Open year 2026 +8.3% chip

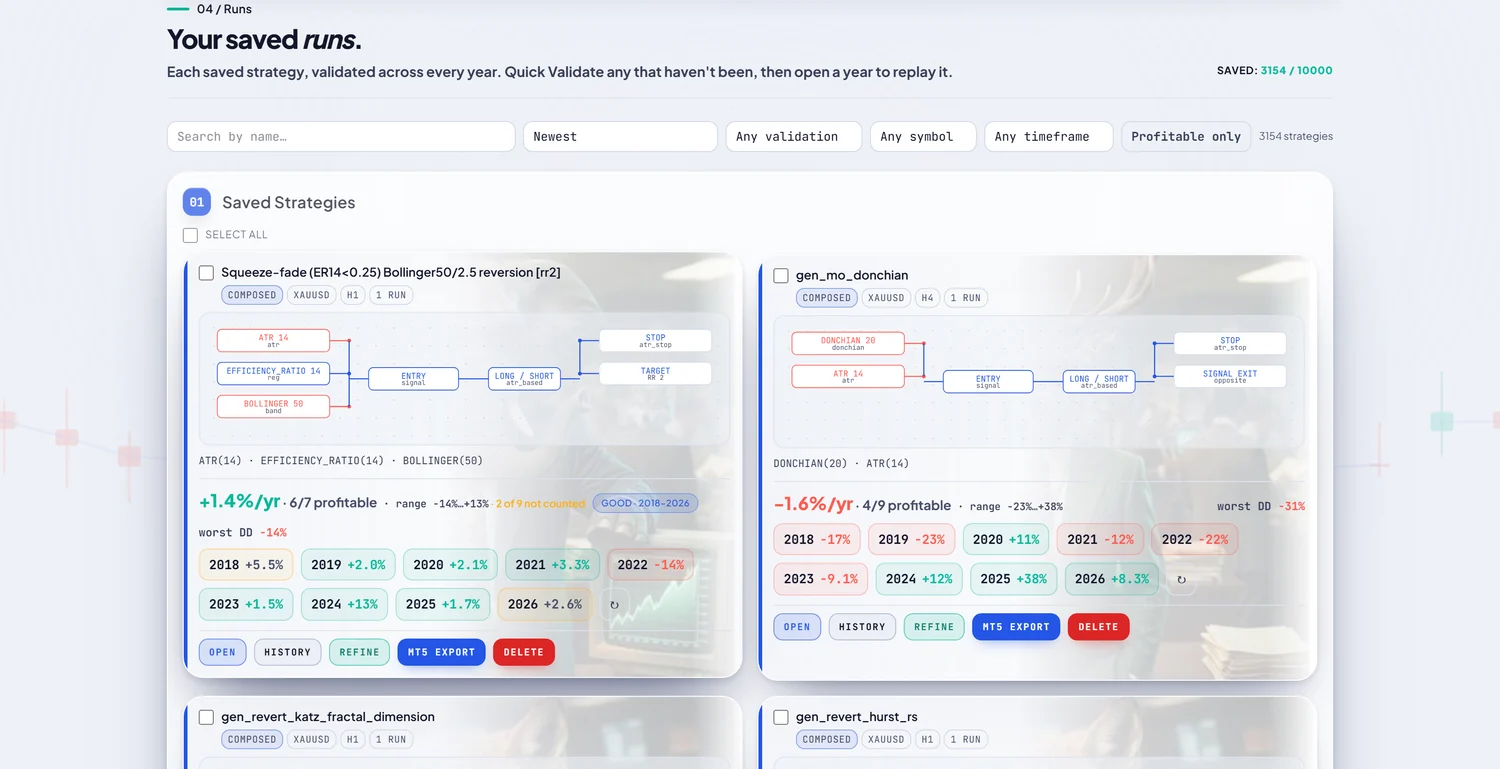pos(1112,579)
